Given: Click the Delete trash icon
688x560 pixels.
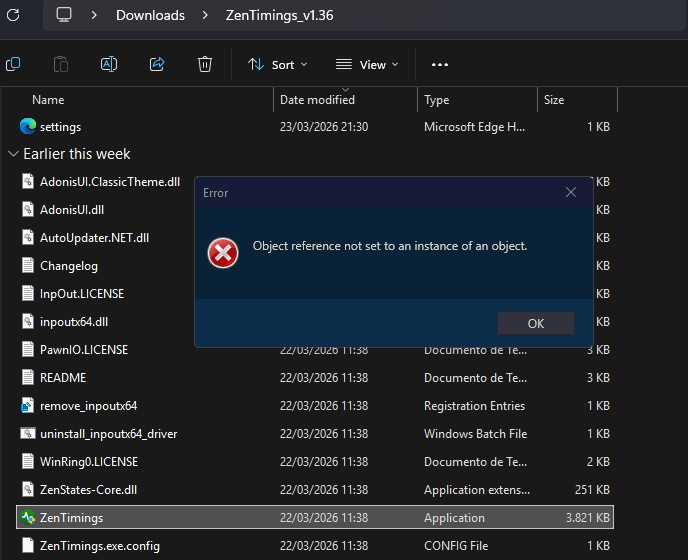Looking at the screenshot, I should (205, 64).
